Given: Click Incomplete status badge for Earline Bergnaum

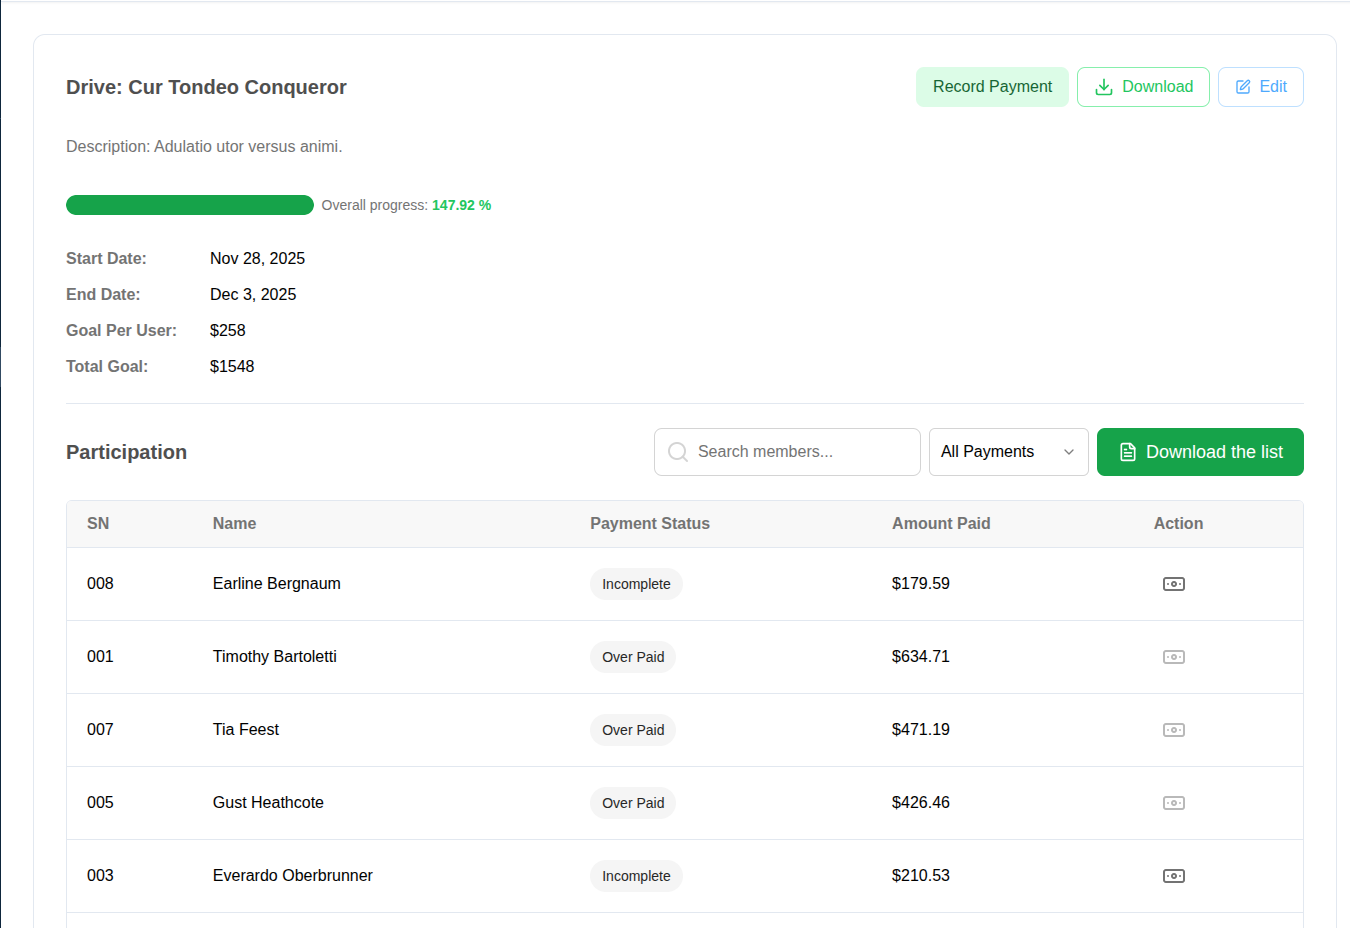Looking at the screenshot, I should (636, 584).
